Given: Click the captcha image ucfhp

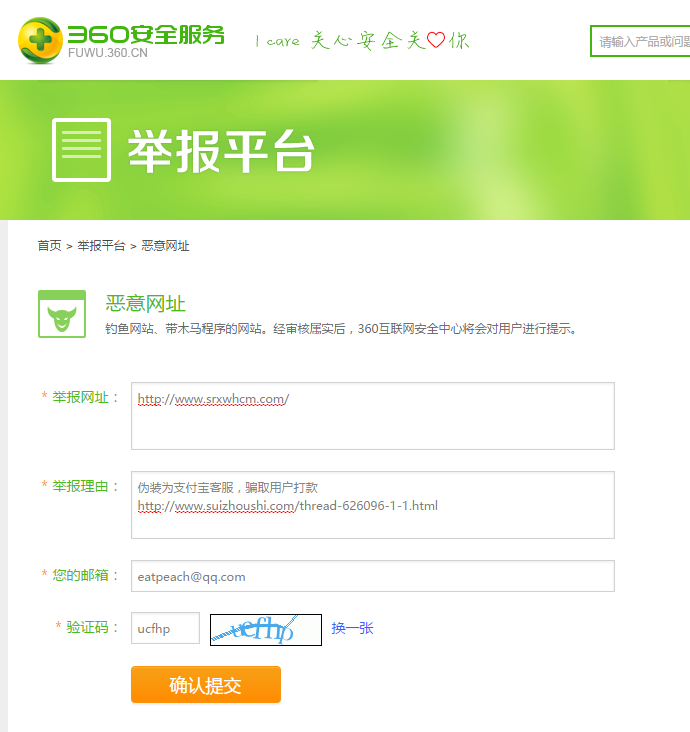Looking at the screenshot, I should pyautogui.click(x=266, y=630).
